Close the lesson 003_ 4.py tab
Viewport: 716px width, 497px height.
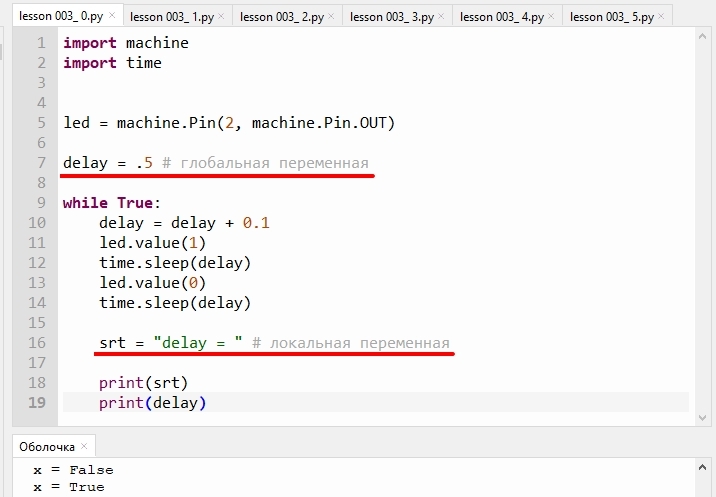pyautogui.click(x=551, y=16)
